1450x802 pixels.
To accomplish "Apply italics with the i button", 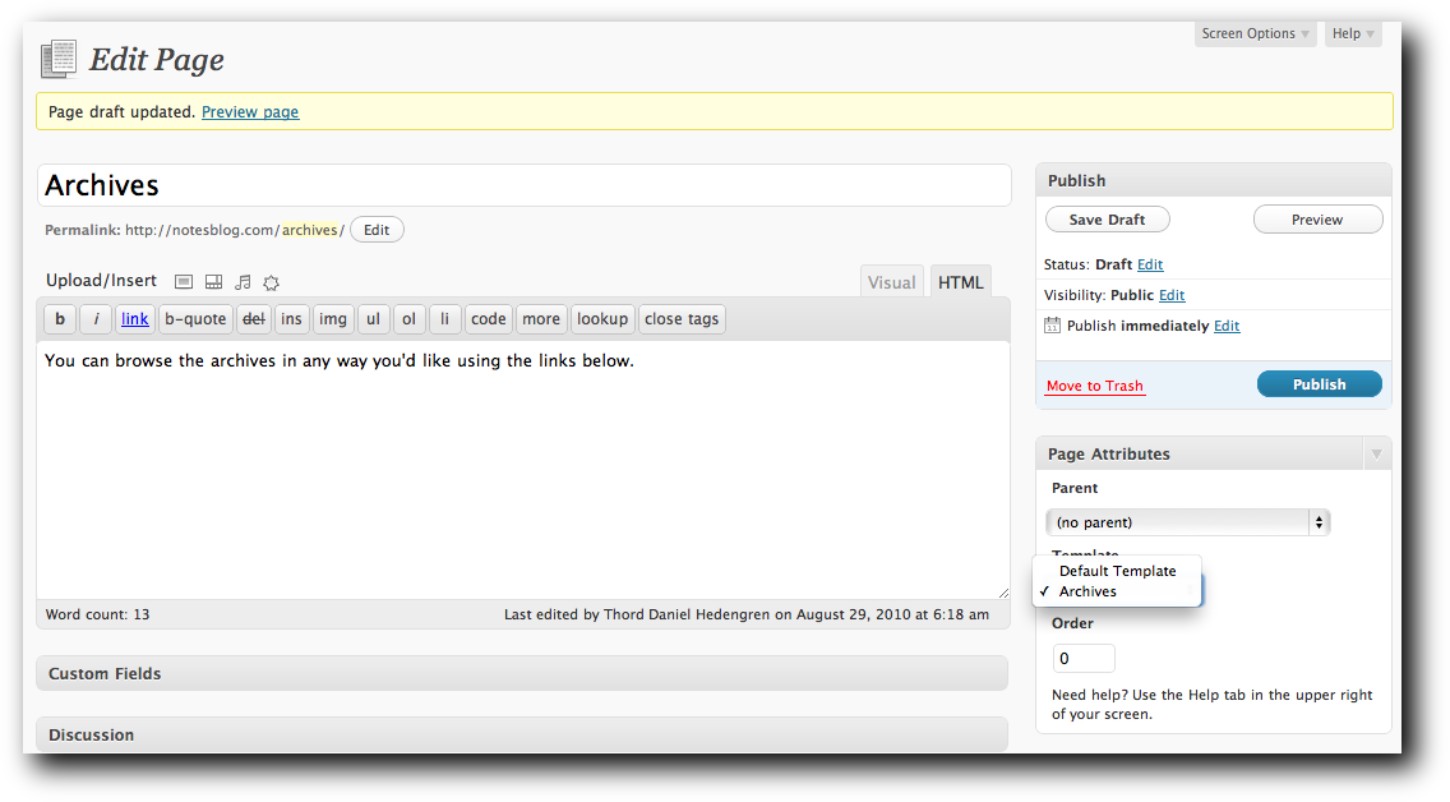I will tap(96, 319).
